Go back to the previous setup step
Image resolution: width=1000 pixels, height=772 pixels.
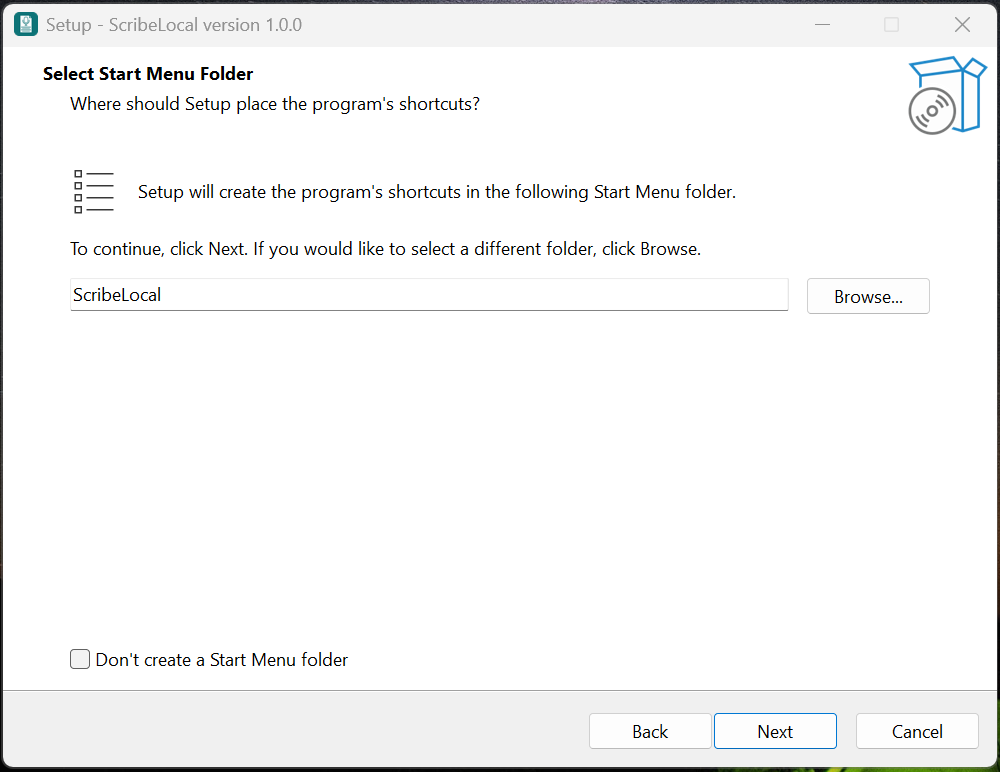coord(650,731)
